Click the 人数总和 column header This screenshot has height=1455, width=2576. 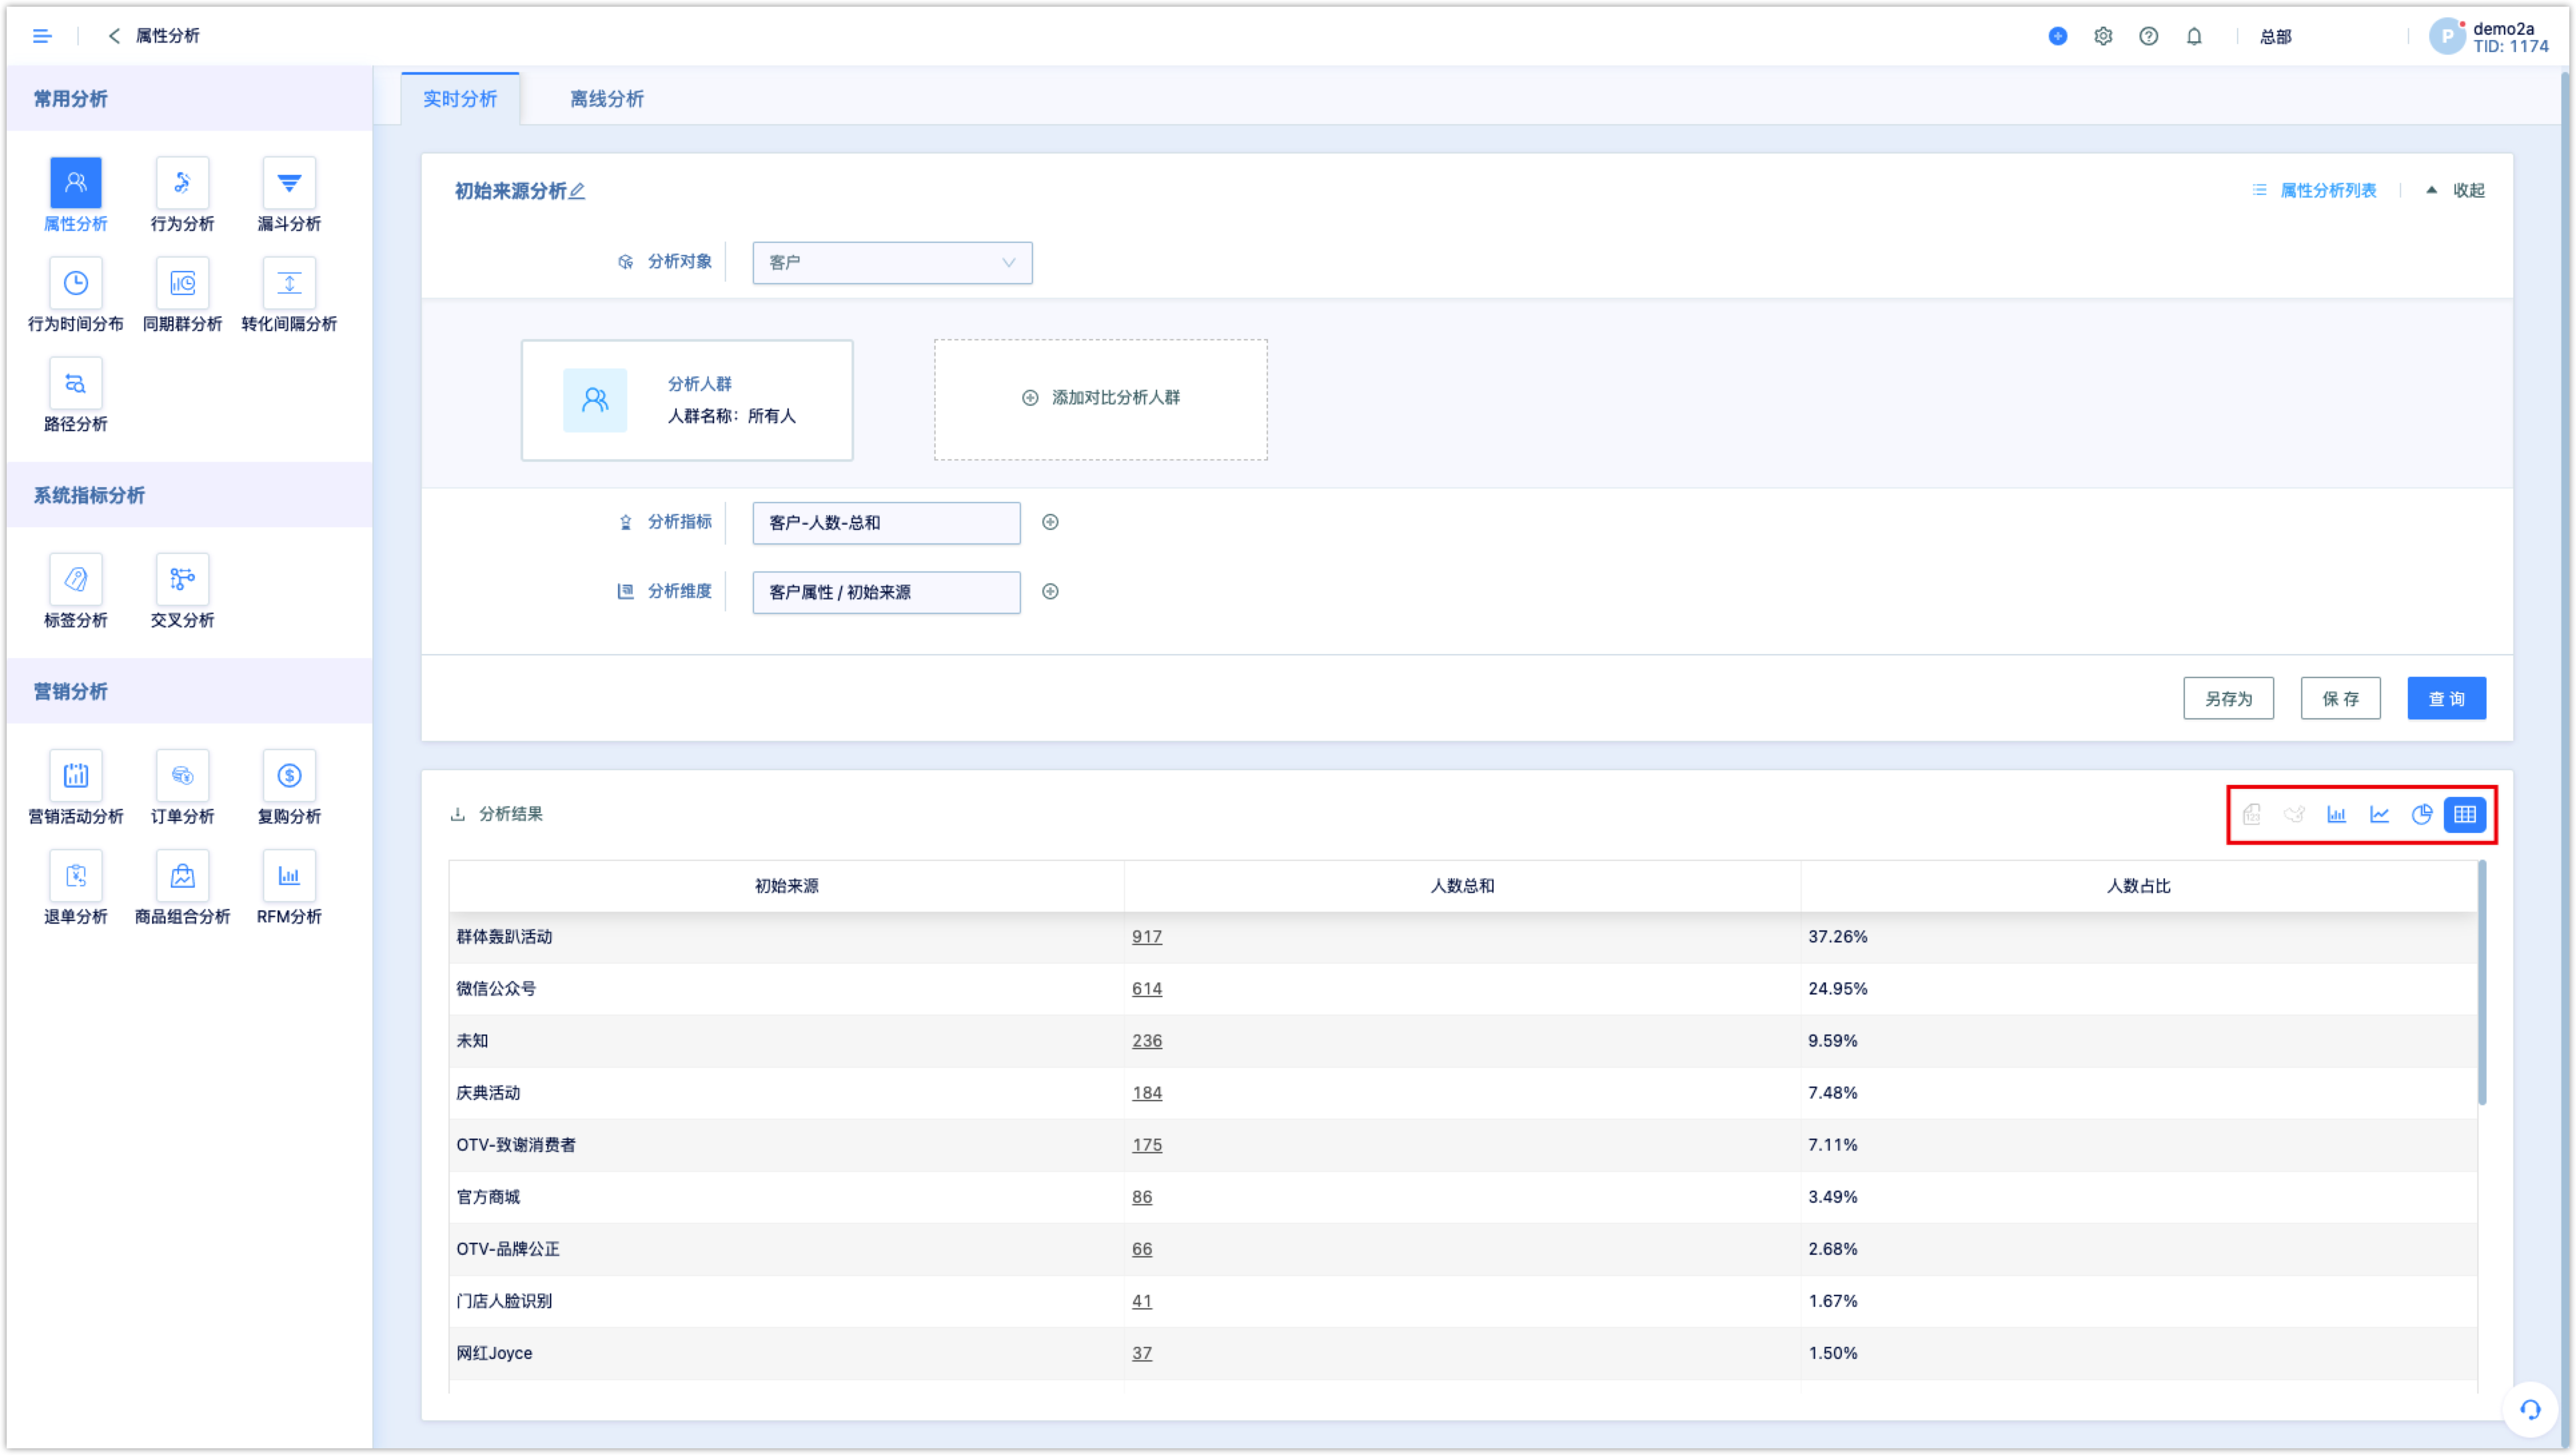pyautogui.click(x=1462, y=886)
